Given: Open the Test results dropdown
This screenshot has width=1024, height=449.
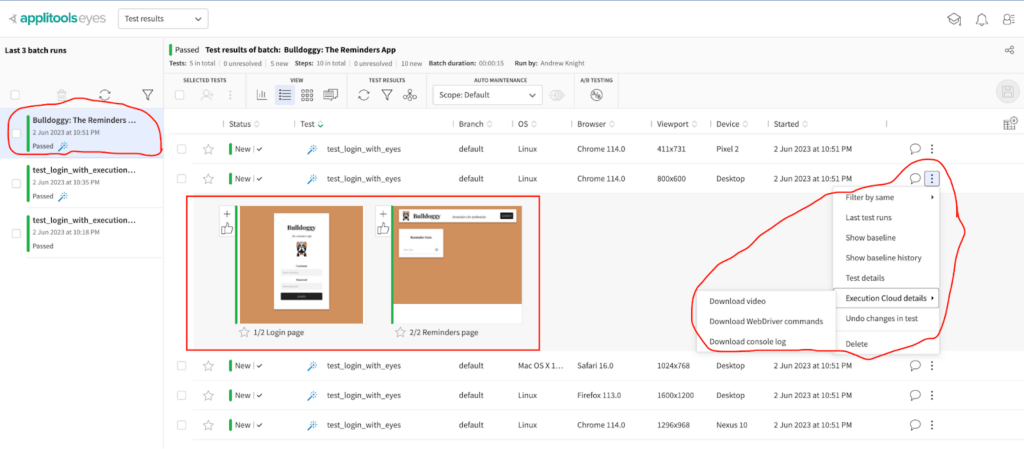Looking at the screenshot, I should [162, 19].
